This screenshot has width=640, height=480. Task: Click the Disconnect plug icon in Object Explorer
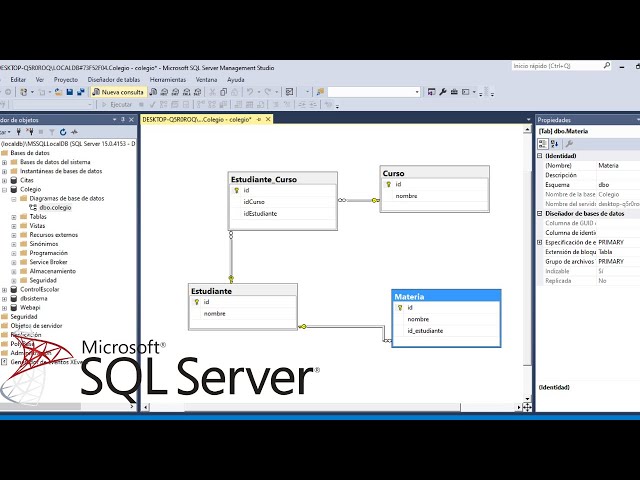click(30, 132)
